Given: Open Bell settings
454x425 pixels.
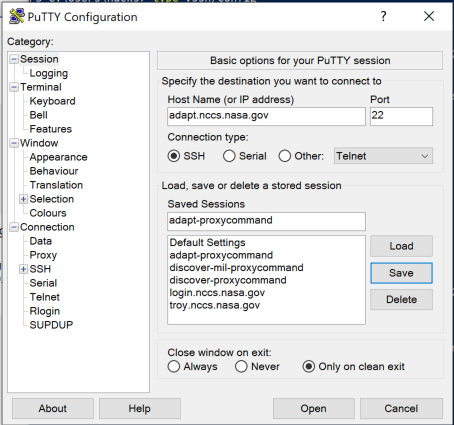Looking at the screenshot, I should (x=38, y=115).
